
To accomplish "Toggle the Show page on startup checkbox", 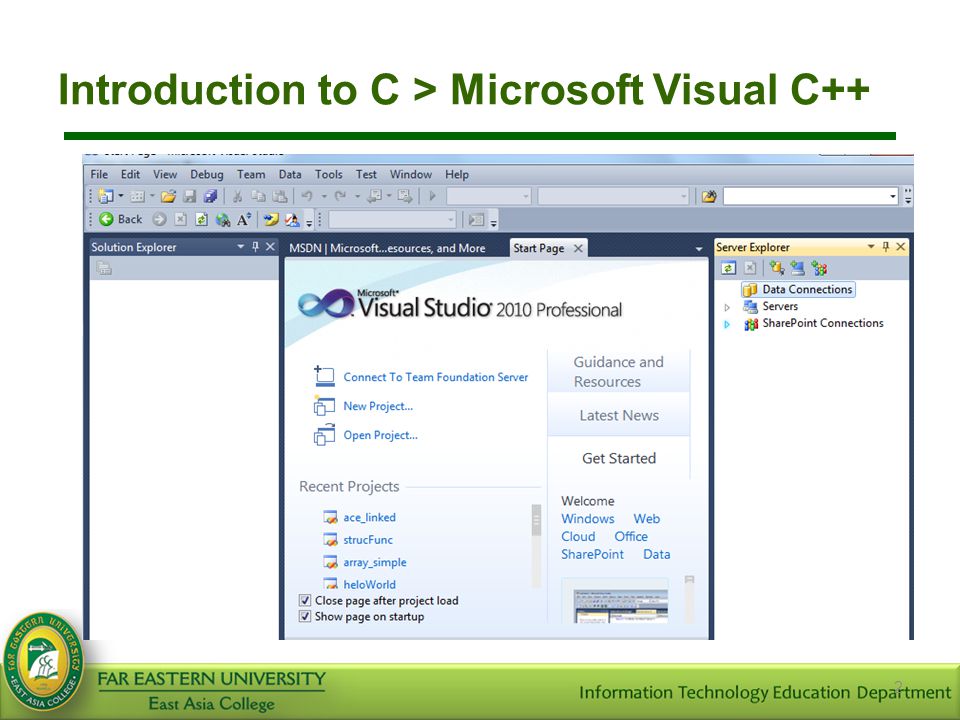I will 305,617.
